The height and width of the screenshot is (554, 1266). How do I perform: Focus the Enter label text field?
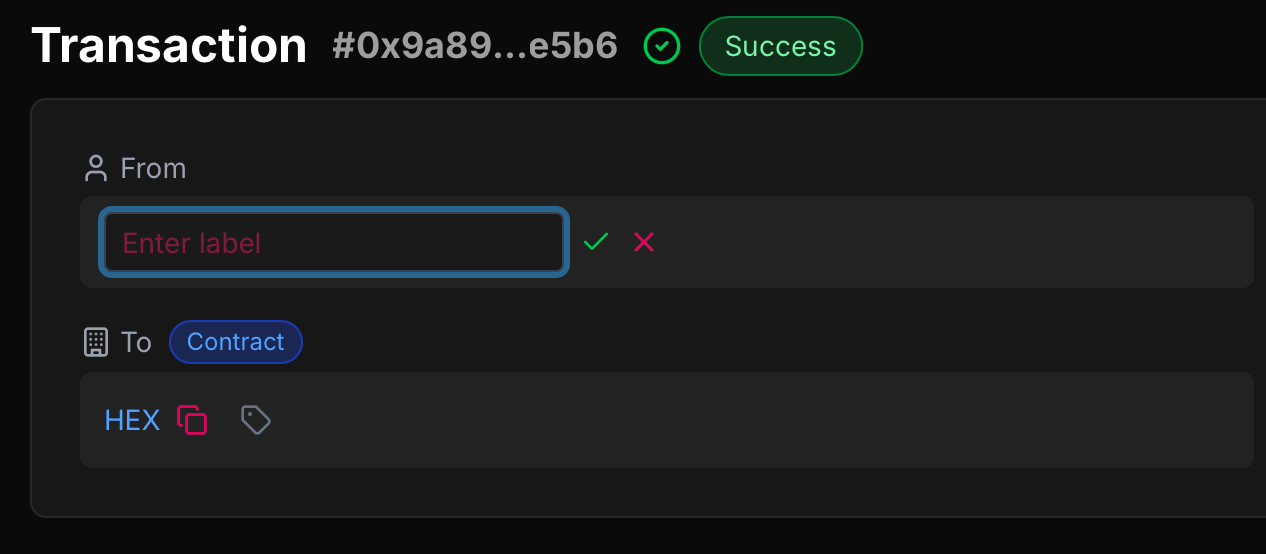[334, 242]
